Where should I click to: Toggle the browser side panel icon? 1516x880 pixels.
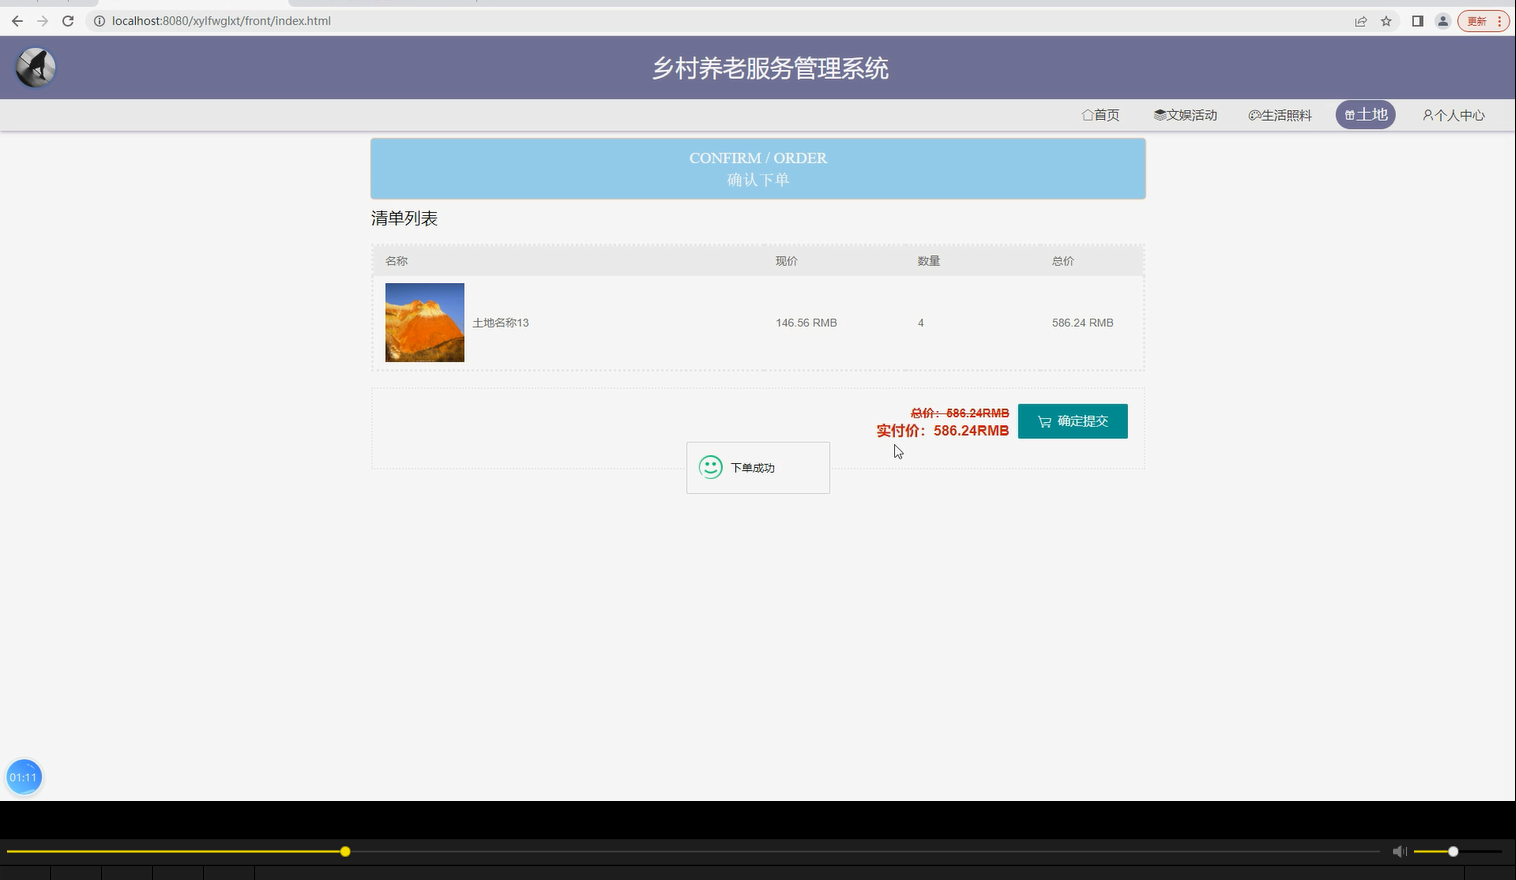pyautogui.click(x=1417, y=20)
